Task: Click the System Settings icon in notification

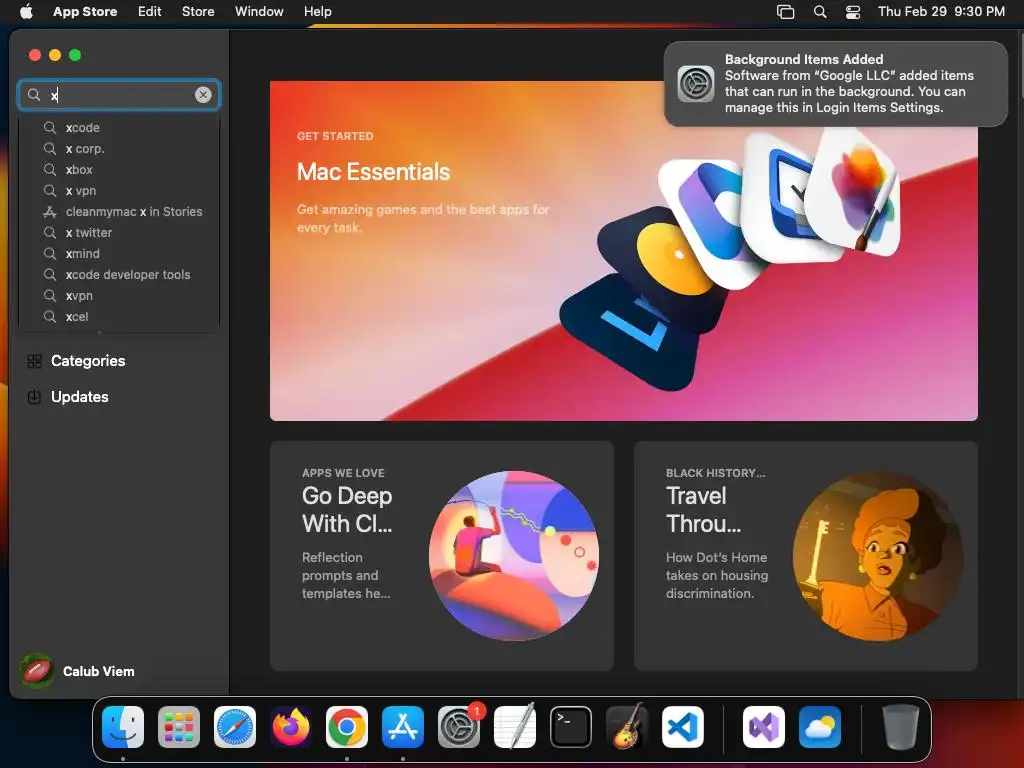Action: pyautogui.click(x=696, y=84)
